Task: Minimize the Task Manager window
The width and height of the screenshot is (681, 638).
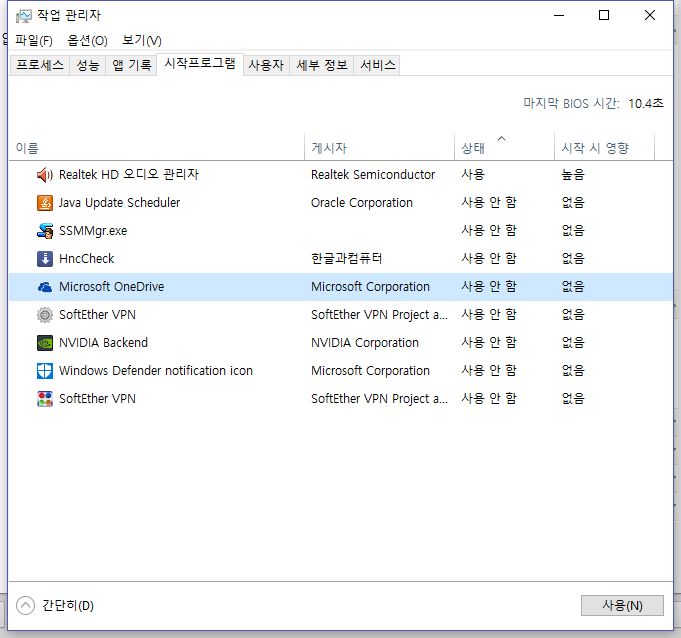Action: [x=559, y=16]
